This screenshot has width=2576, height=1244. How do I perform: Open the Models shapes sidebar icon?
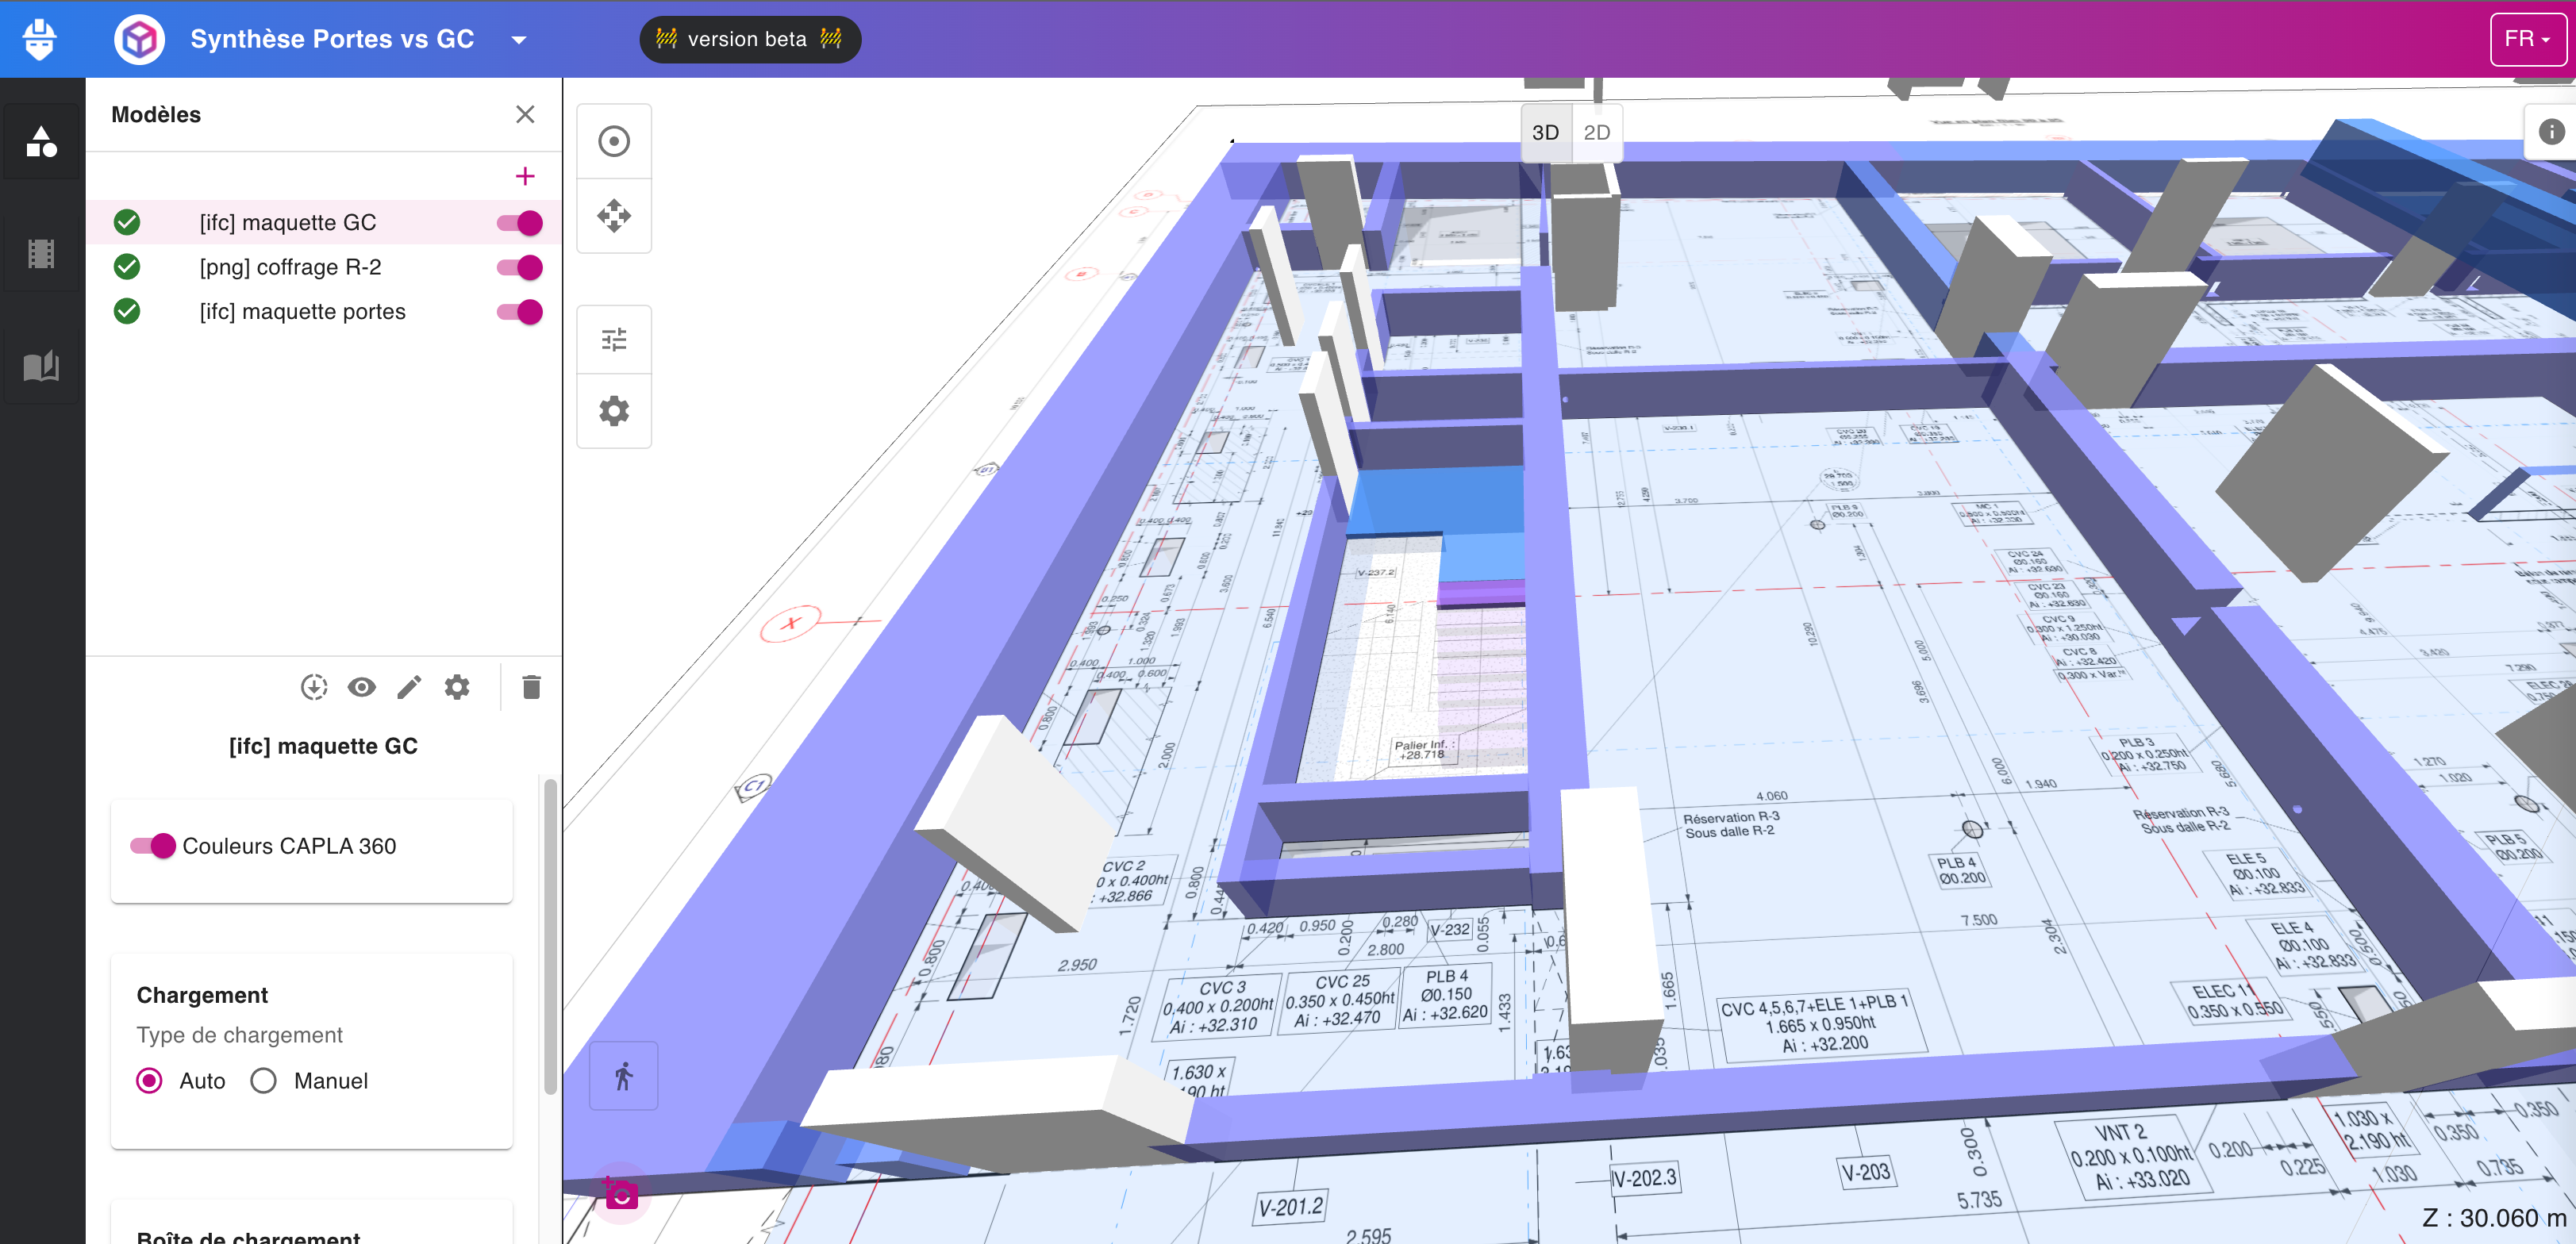click(41, 142)
